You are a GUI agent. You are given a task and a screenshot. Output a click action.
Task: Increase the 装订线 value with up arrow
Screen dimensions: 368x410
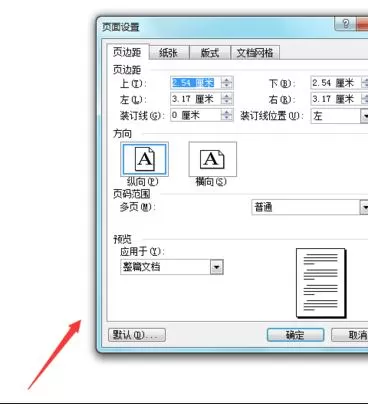(227, 113)
